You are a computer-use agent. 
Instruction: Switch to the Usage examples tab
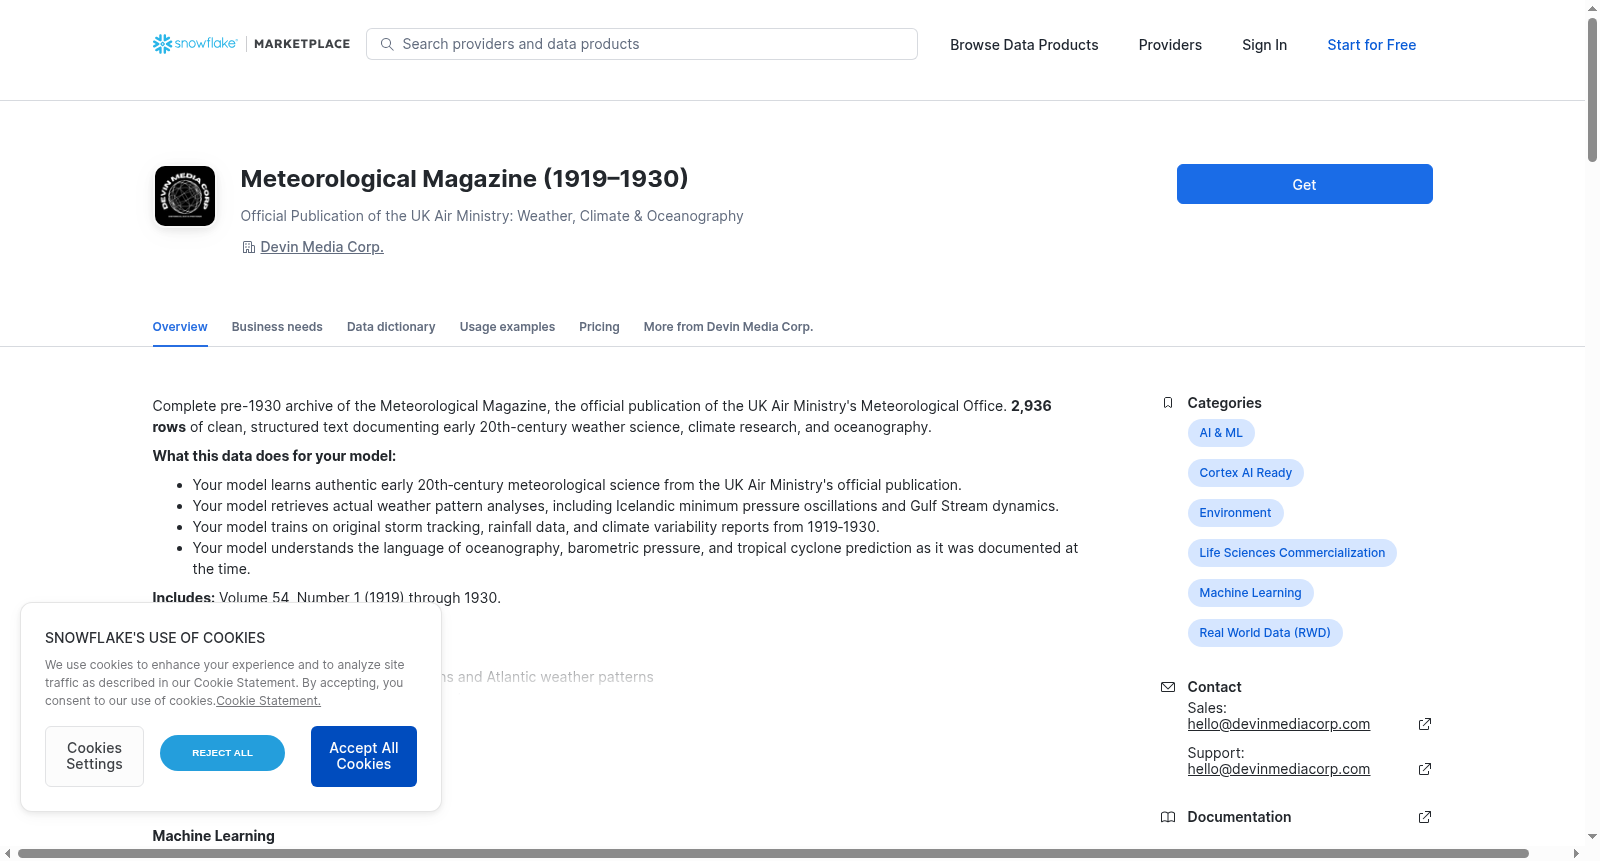coord(507,327)
